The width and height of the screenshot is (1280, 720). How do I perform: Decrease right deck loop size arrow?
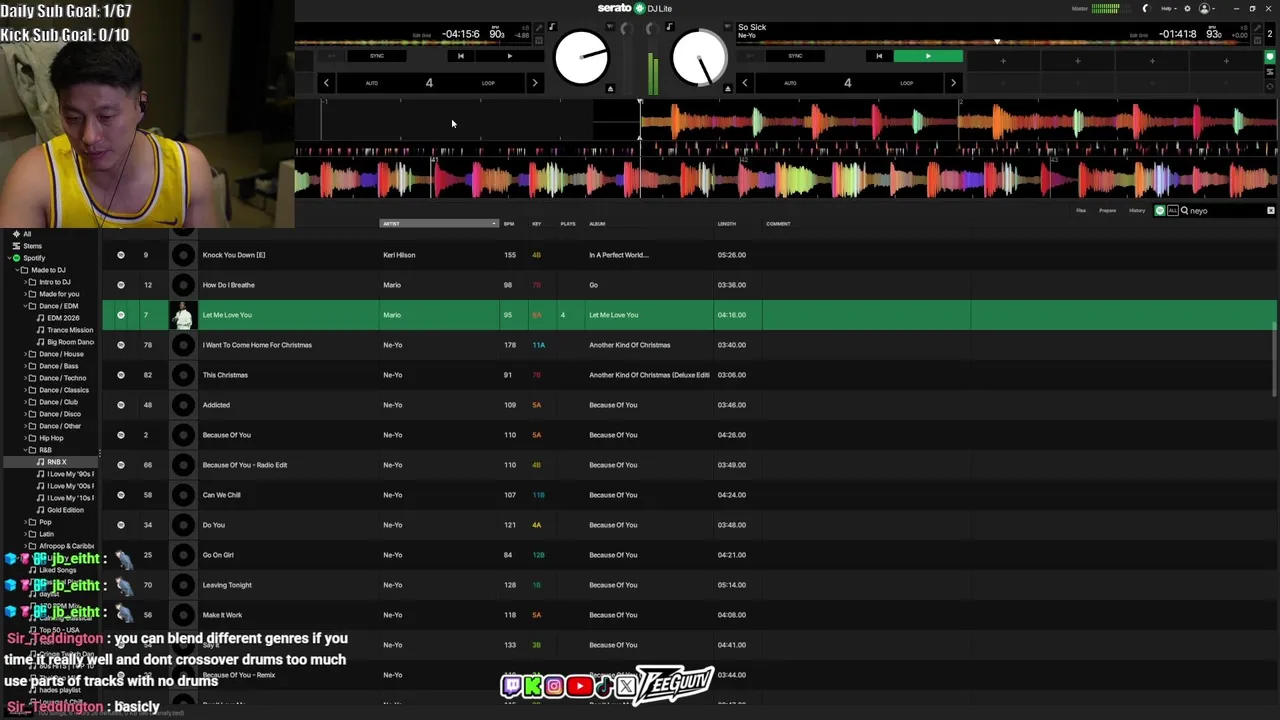744,83
